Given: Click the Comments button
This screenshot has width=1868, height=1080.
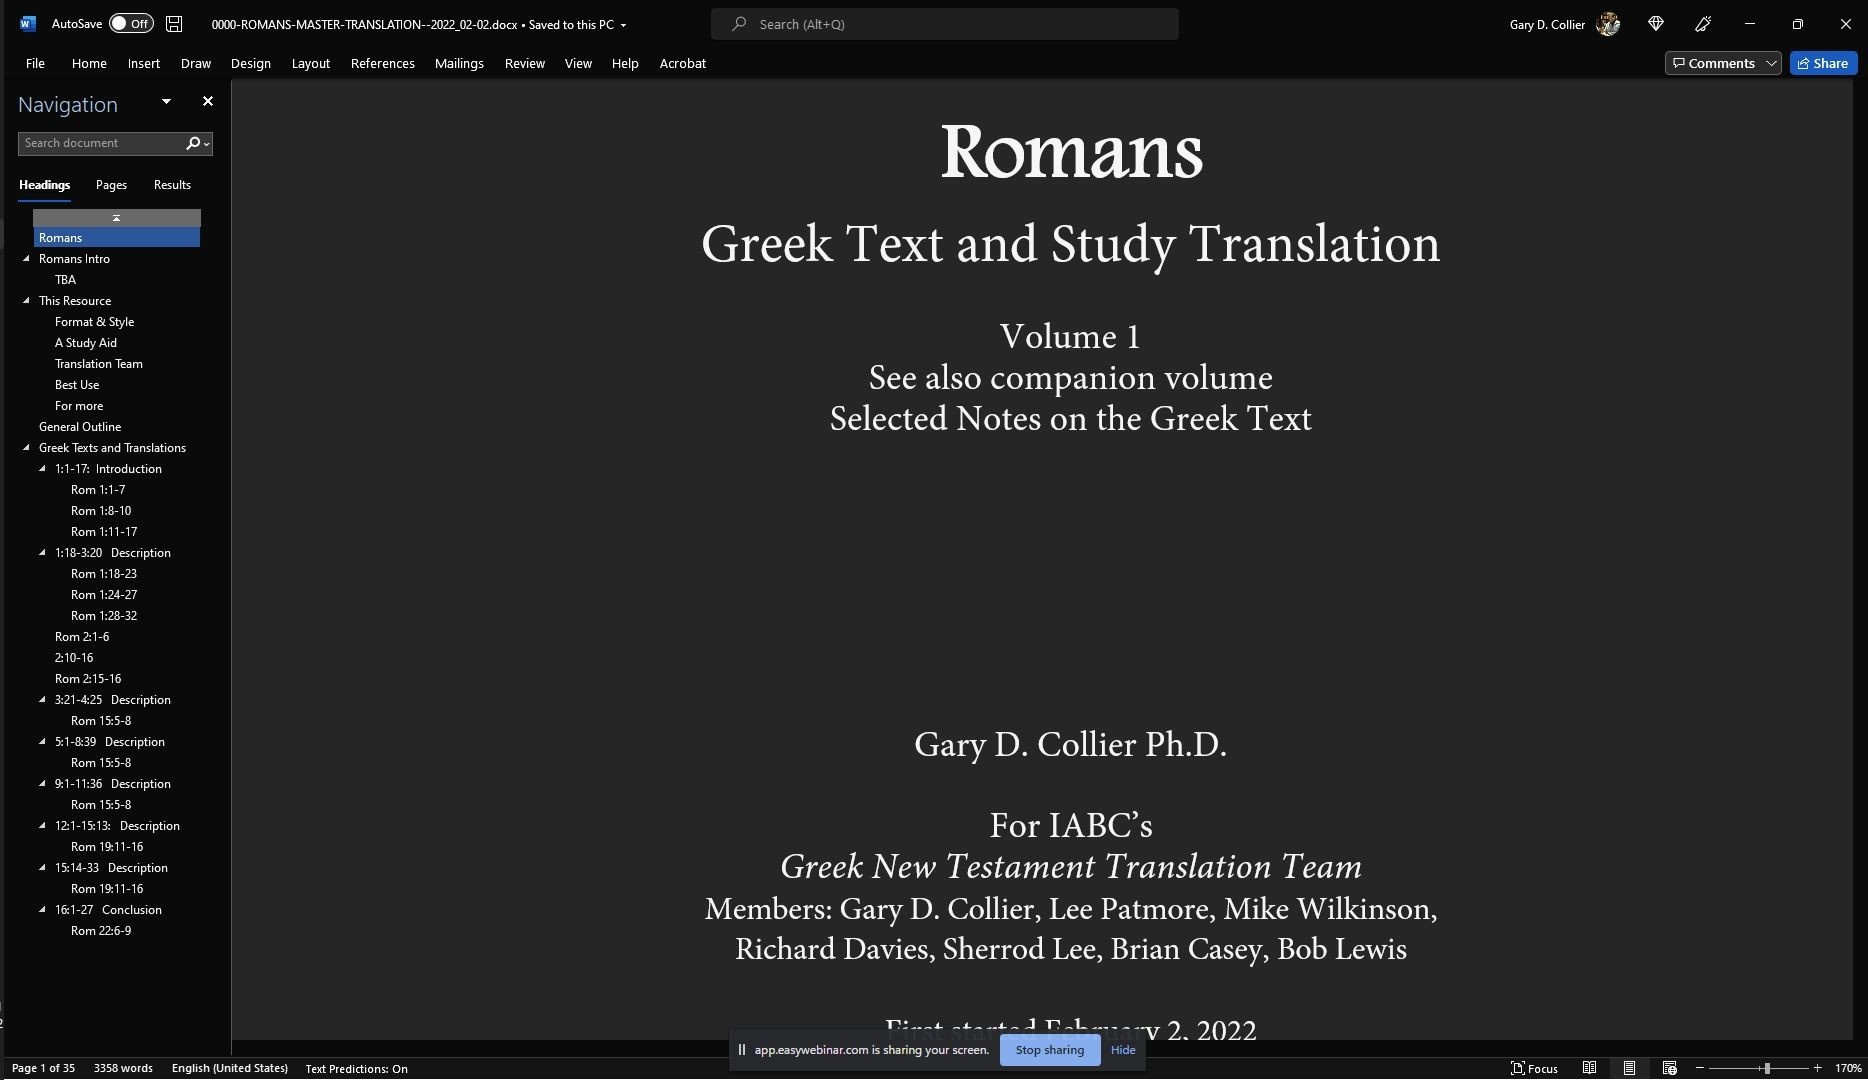Looking at the screenshot, I should point(1714,63).
